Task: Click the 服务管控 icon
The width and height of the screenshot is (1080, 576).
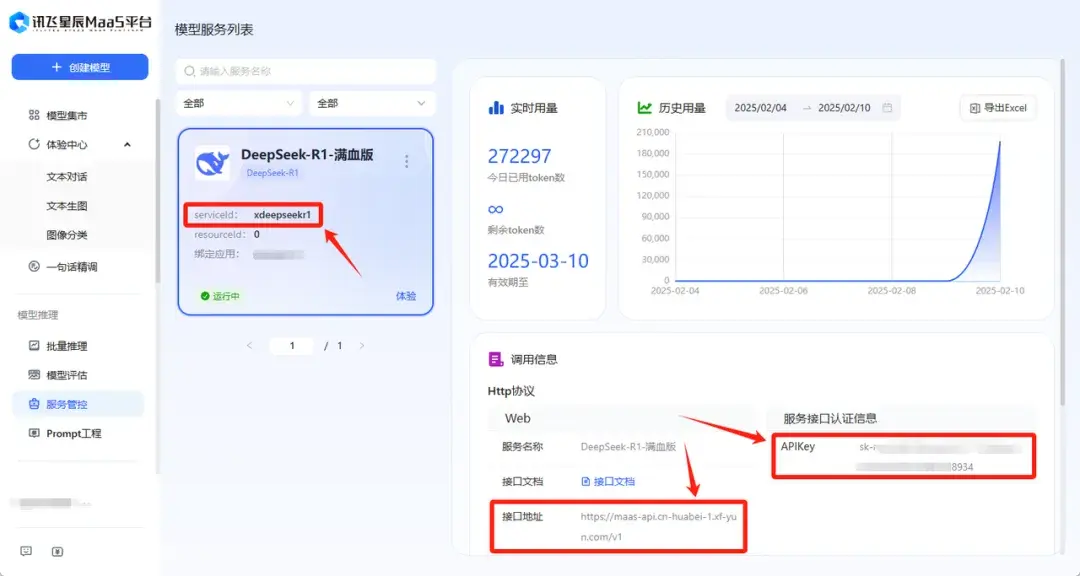Action: (34, 404)
